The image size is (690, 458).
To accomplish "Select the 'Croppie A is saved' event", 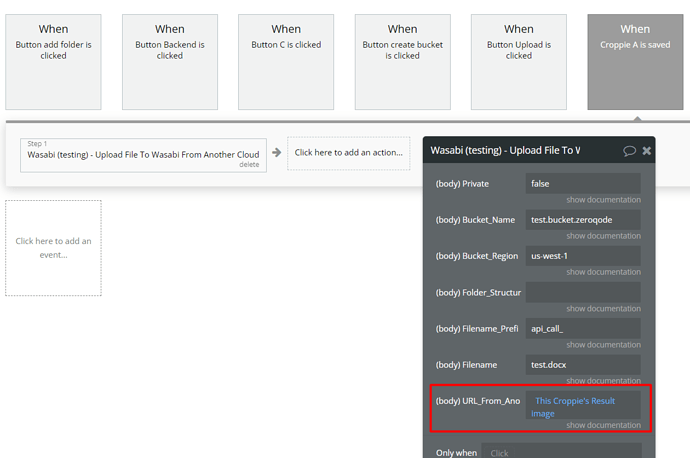I will (635, 62).
